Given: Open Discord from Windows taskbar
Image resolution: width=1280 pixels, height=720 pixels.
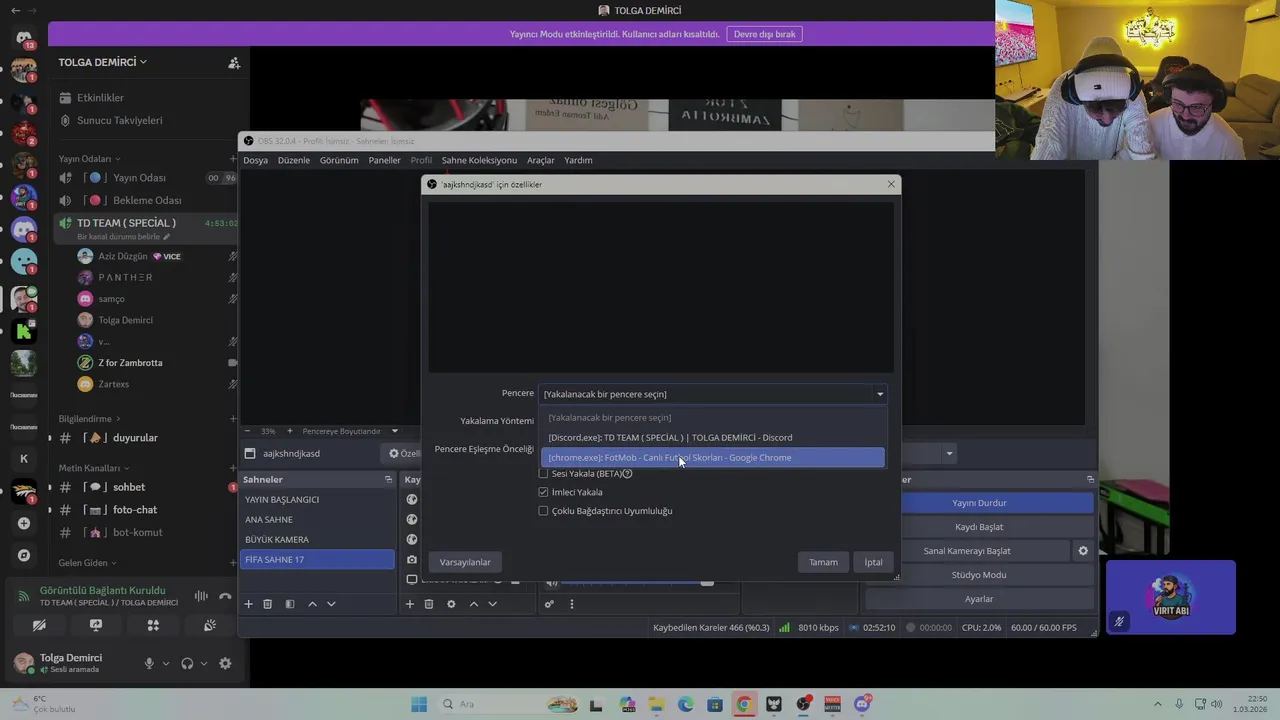Looking at the screenshot, I should [862, 704].
